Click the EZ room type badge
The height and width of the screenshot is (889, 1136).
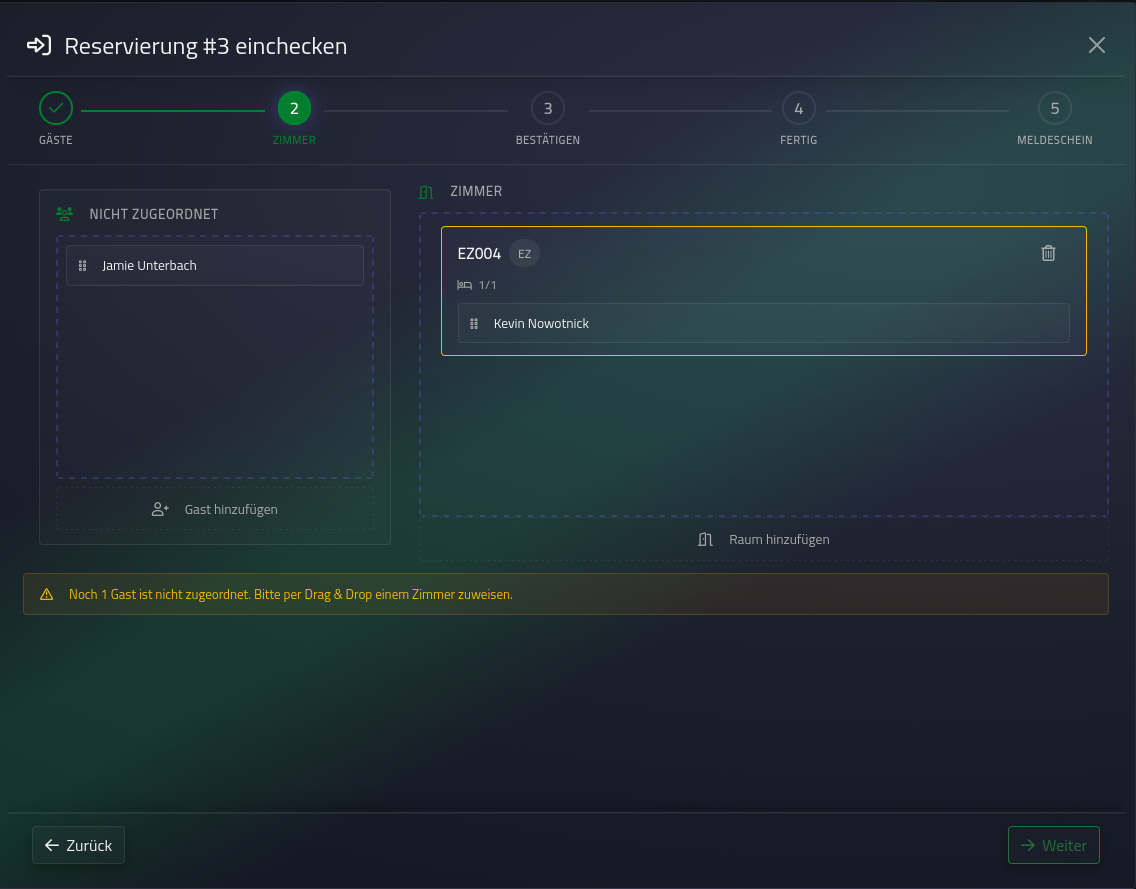(x=525, y=254)
